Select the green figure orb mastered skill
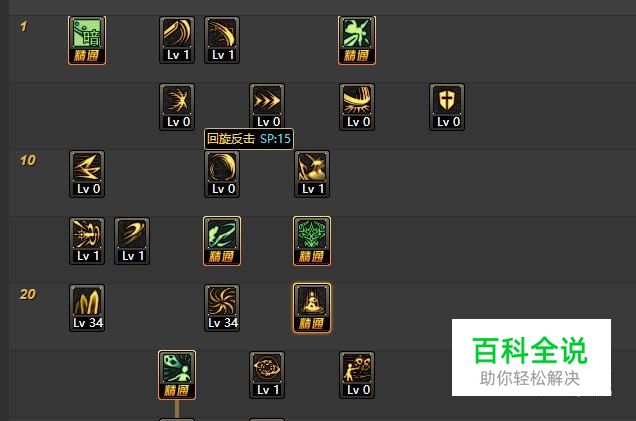This screenshot has width=636, height=421. point(177,375)
